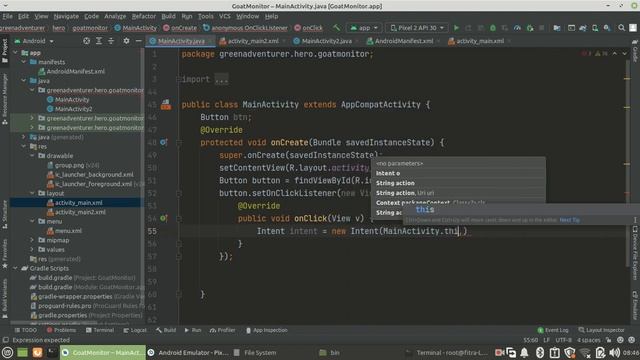
Task: Collapse the drawable folder
Action: tap(32, 156)
